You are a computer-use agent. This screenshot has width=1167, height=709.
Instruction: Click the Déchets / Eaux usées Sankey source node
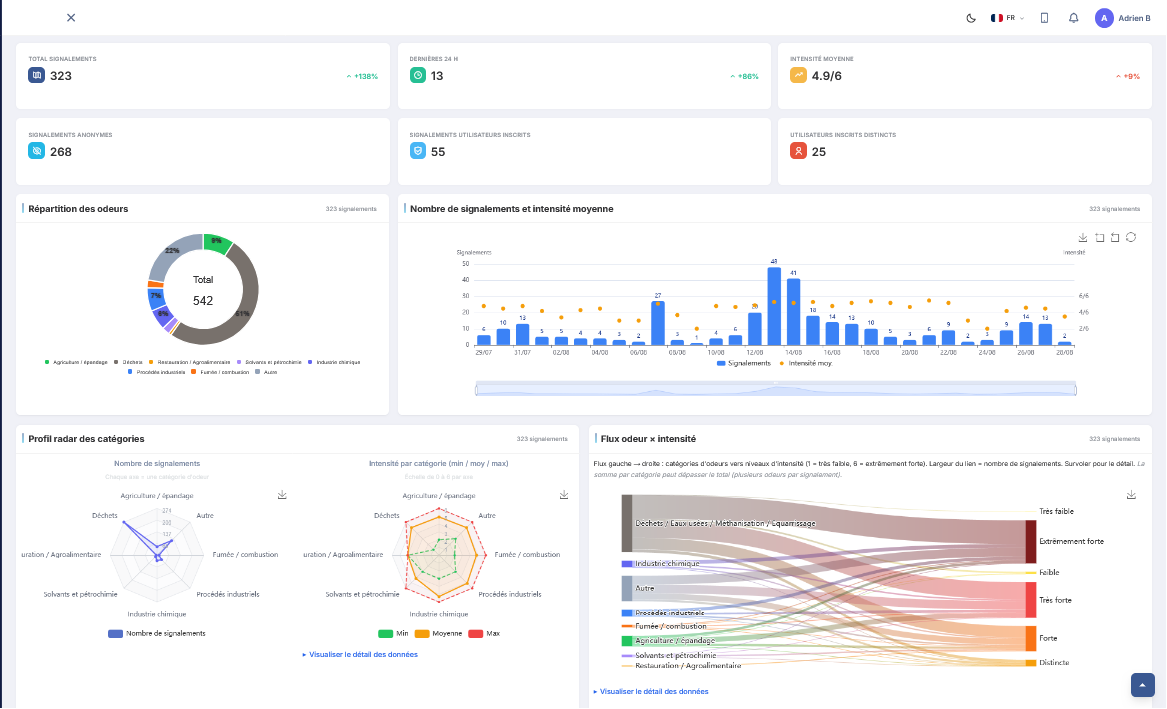point(627,523)
